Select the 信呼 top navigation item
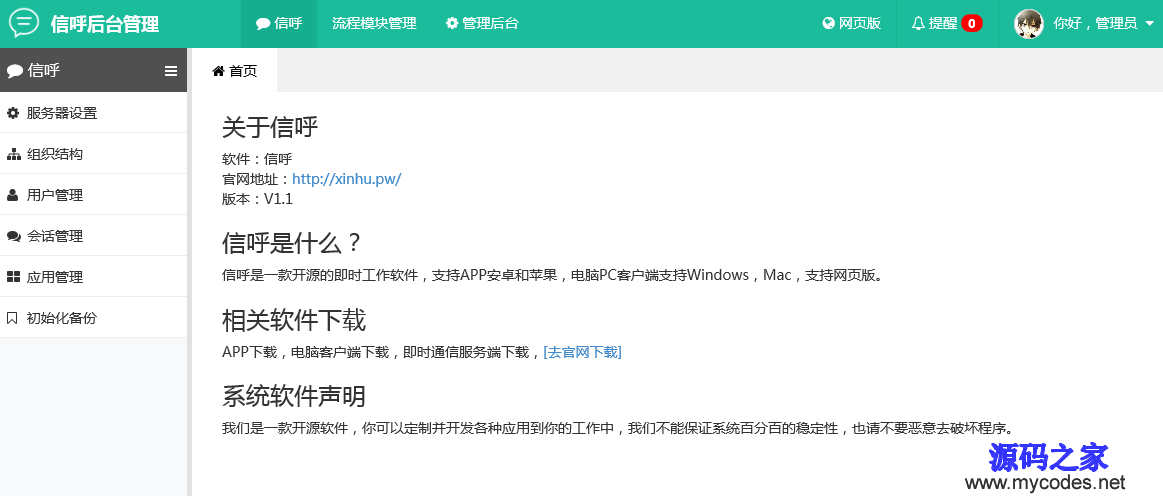Screen dimensions: 1163x496 [279, 24]
